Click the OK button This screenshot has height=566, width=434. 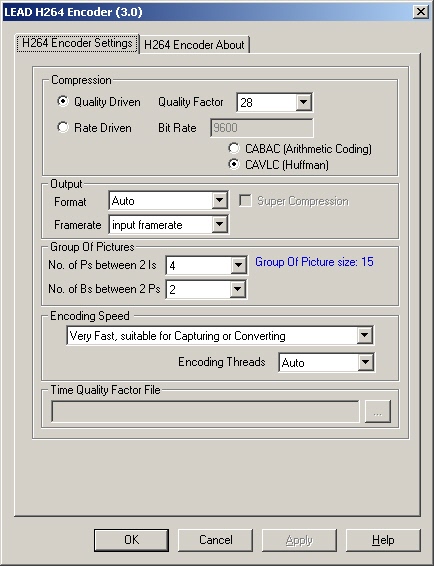click(131, 540)
